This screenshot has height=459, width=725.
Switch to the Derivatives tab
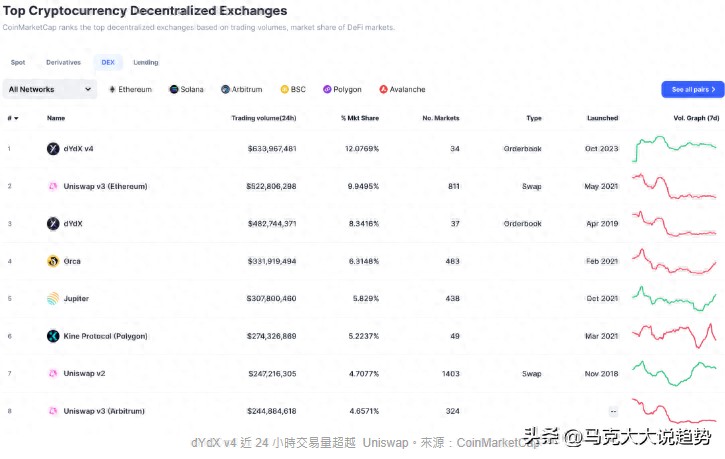[x=63, y=62]
